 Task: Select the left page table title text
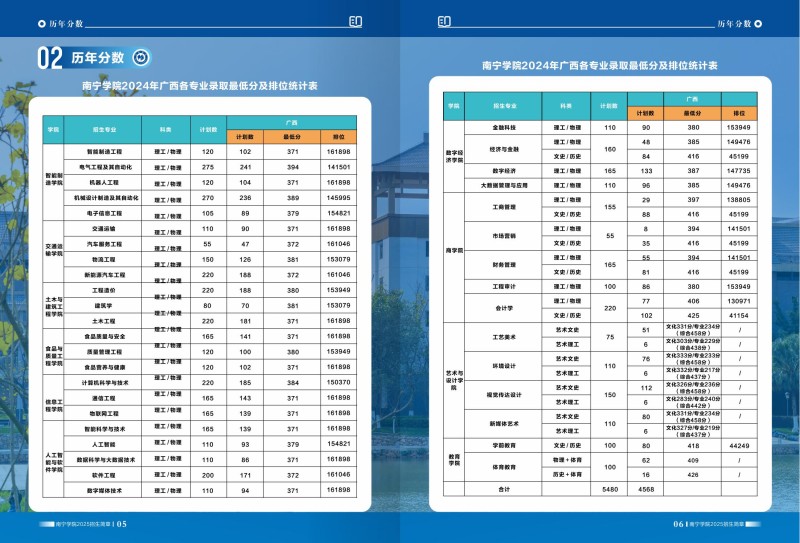coord(199,87)
